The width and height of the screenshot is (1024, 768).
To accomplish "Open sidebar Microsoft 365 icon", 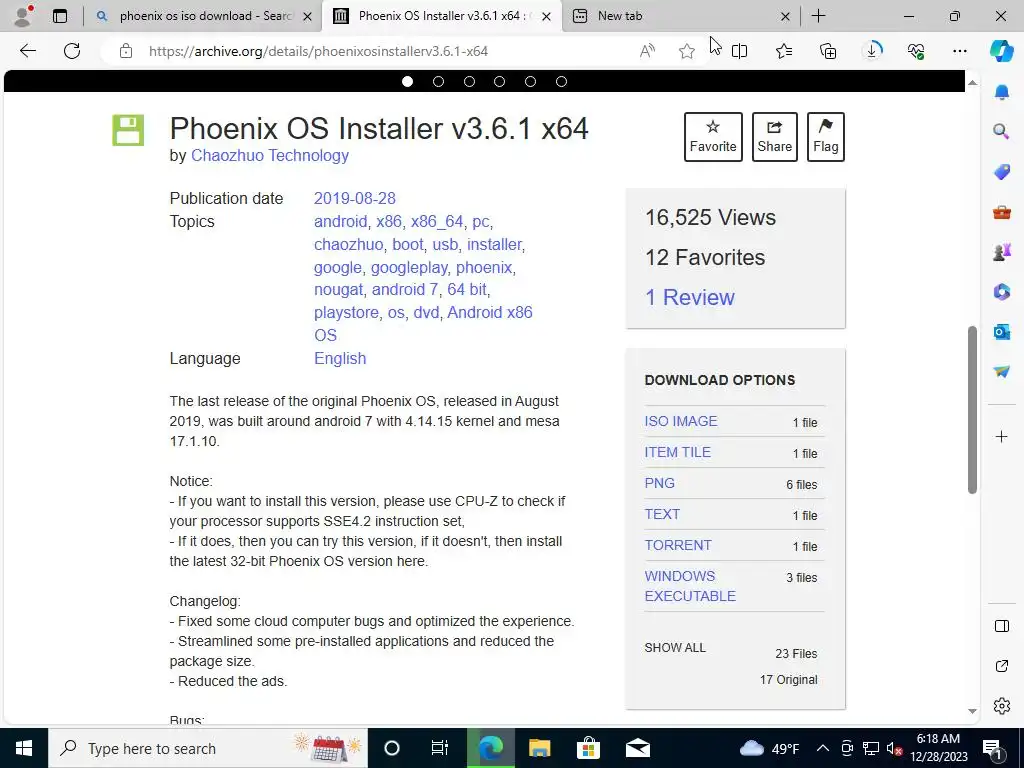I will coord(1002,291).
